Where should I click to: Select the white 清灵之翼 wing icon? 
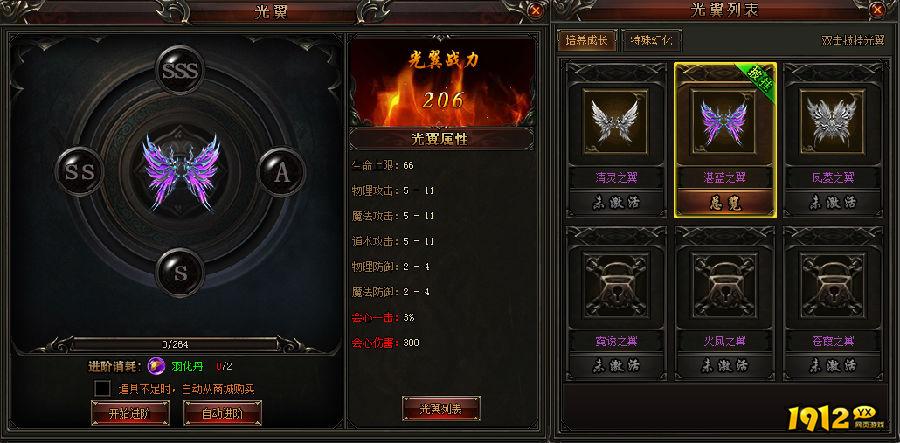click(x=615, y=121)
